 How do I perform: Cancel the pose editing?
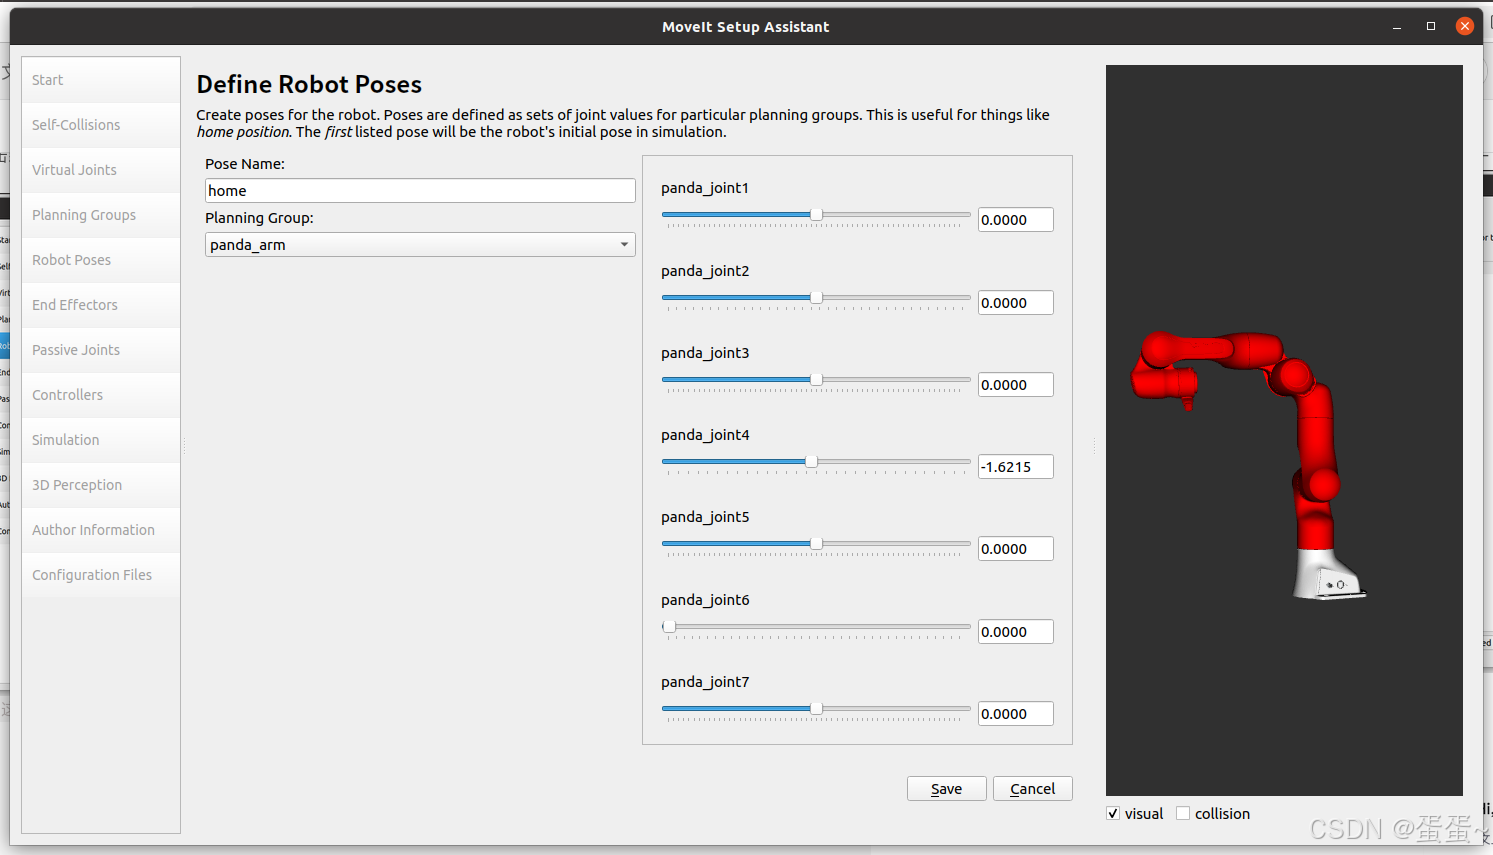(1033, 789)
